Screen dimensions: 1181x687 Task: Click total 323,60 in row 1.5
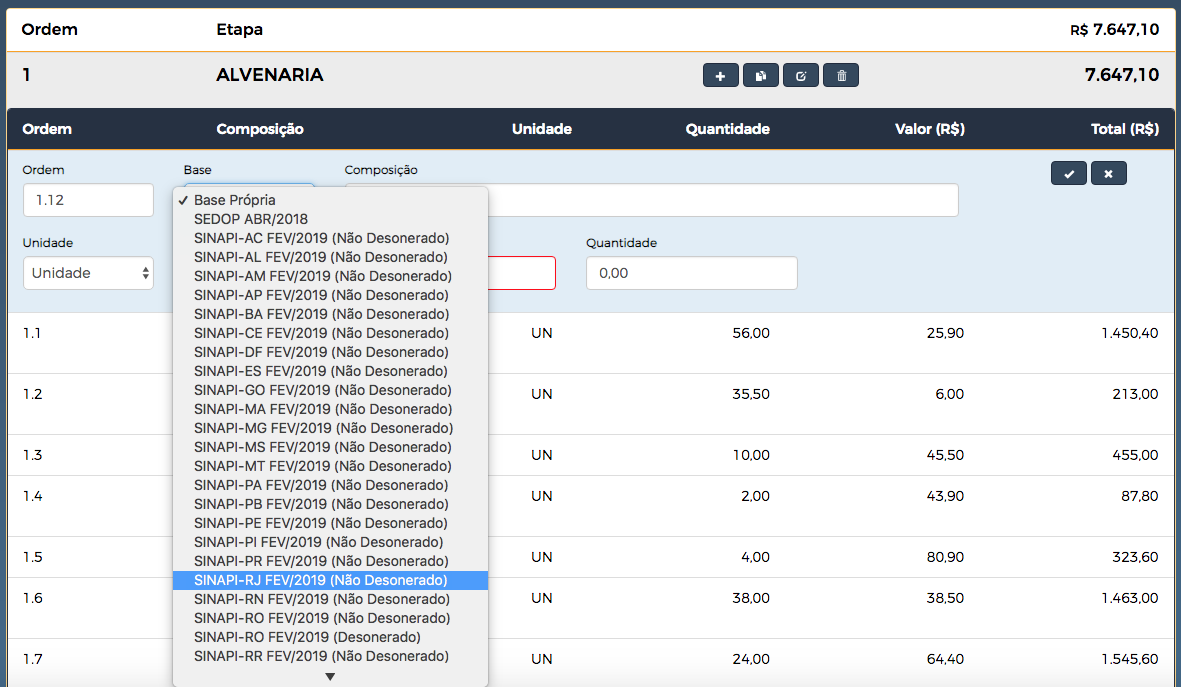(x=1135, y=557)
